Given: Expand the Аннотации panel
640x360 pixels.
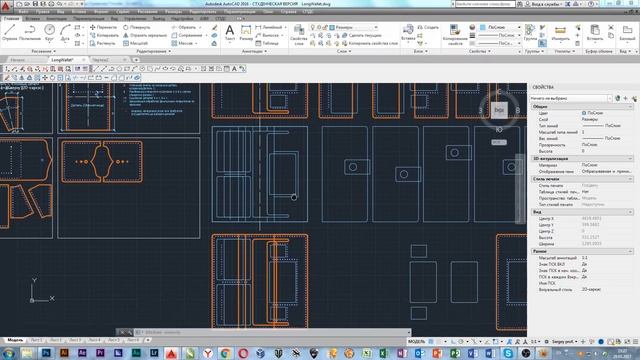Looking at the screenshot, I should [254, 51].
